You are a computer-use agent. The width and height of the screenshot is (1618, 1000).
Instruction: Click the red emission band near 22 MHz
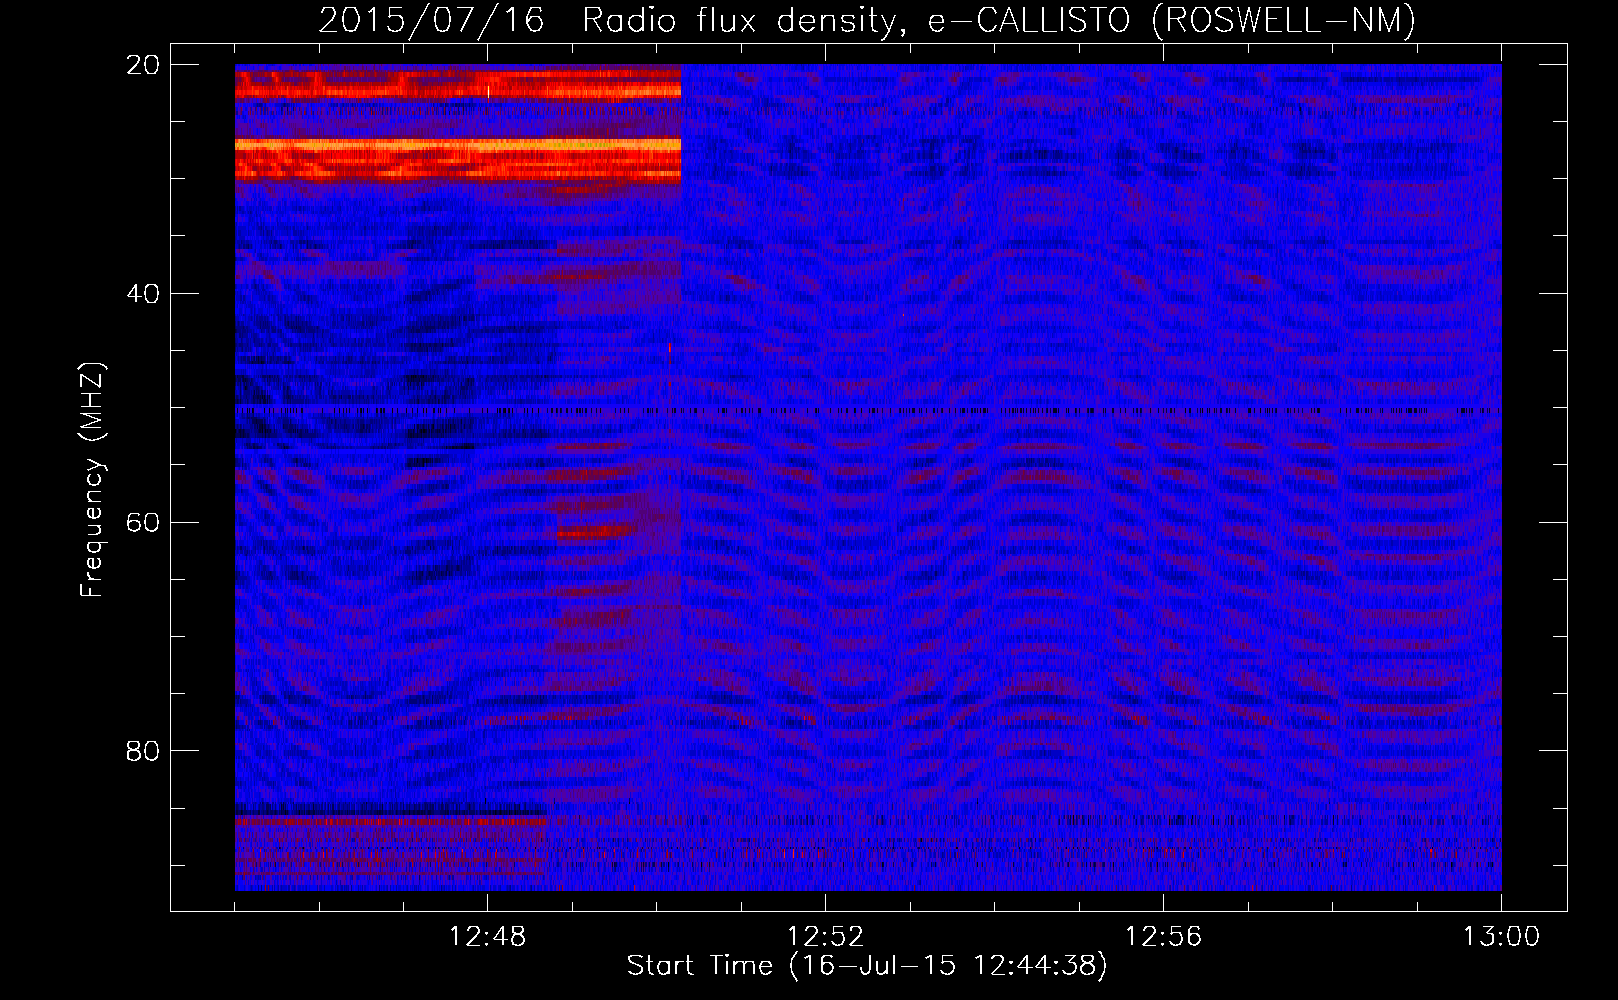pos(458,86)
